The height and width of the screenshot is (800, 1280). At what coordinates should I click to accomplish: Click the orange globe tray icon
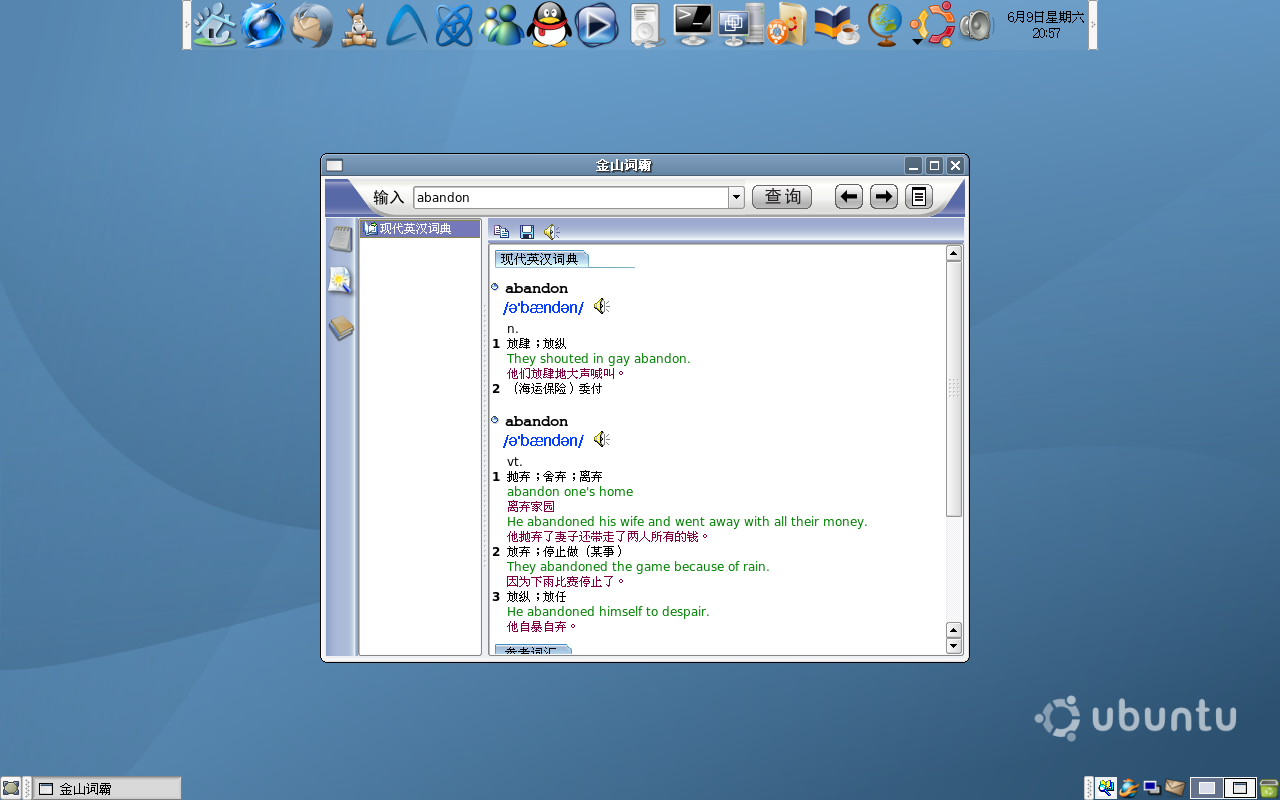pyautogui.click(x=1129, y=788)
